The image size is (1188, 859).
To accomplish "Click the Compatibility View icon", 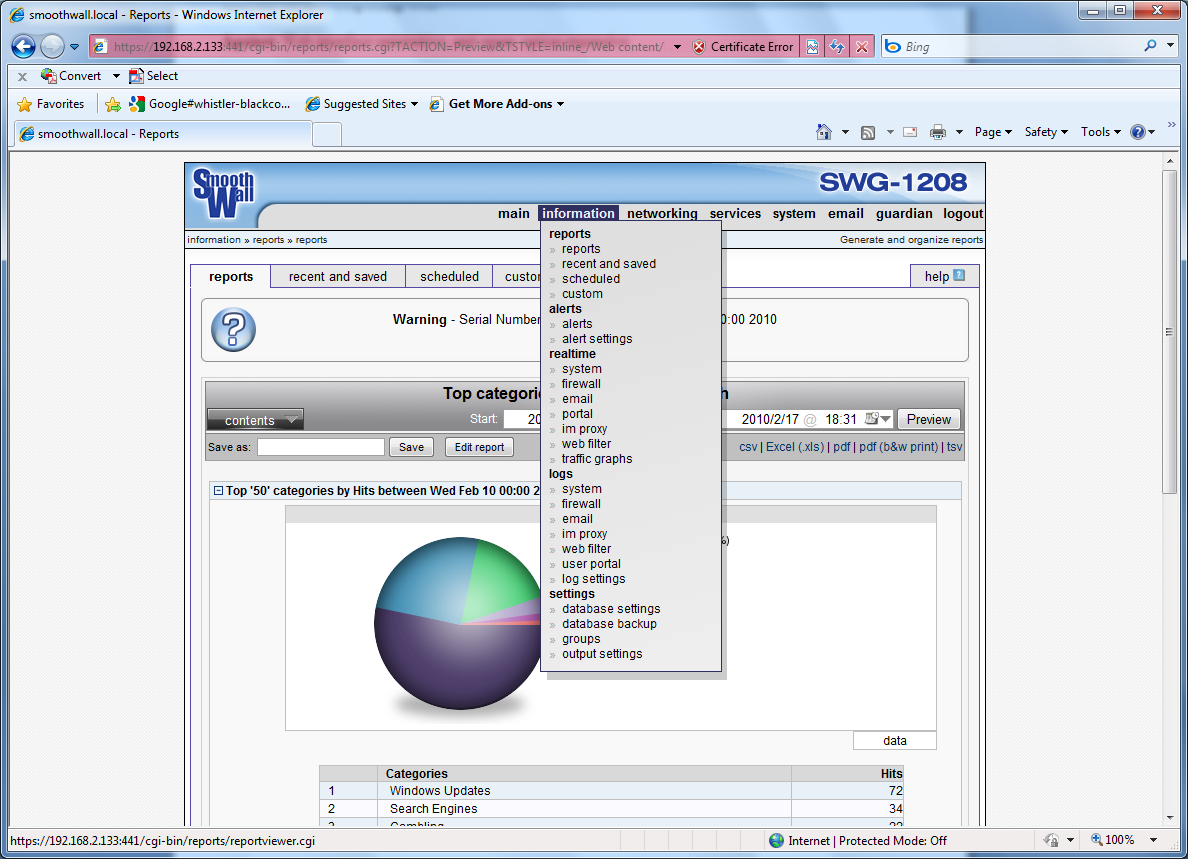I will click(x=812, y=47).
